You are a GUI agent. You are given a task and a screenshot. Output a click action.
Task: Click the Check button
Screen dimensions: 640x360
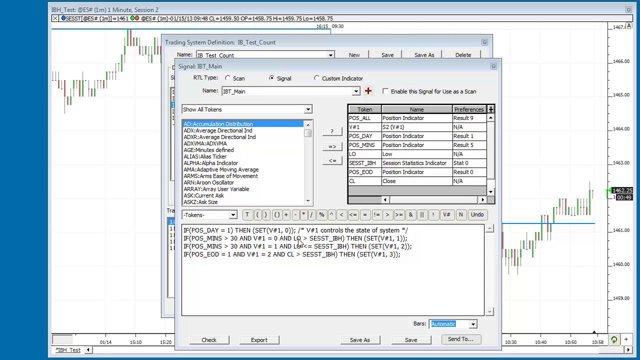(209, 340)
